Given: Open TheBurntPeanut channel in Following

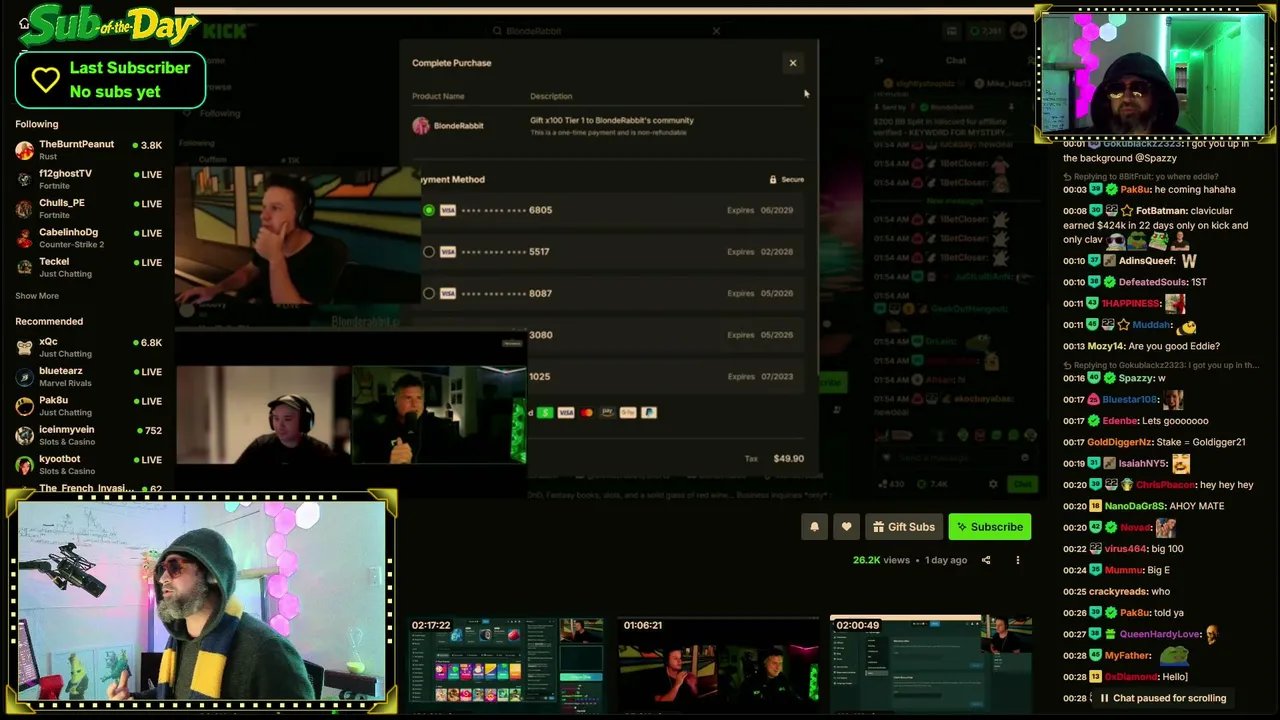Looking at the screenshot, I should (88, 150).
